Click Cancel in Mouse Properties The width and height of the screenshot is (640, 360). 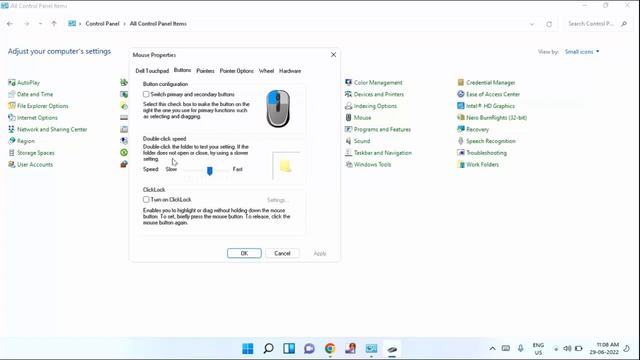(282, 253)
